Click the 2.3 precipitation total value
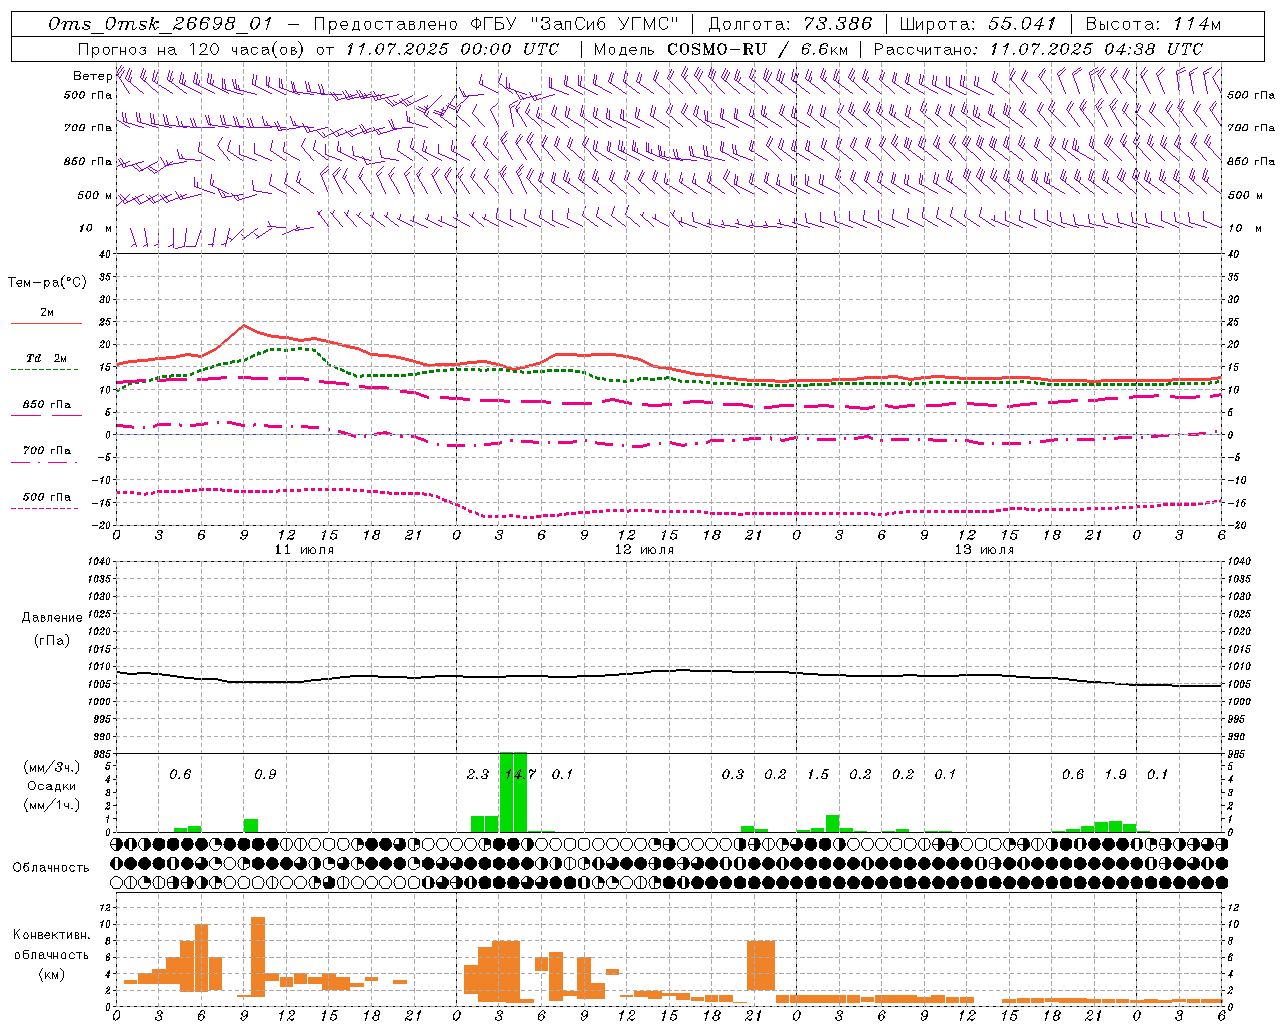This screenshot has height=1024, width=1280. (x=478, y=775)
